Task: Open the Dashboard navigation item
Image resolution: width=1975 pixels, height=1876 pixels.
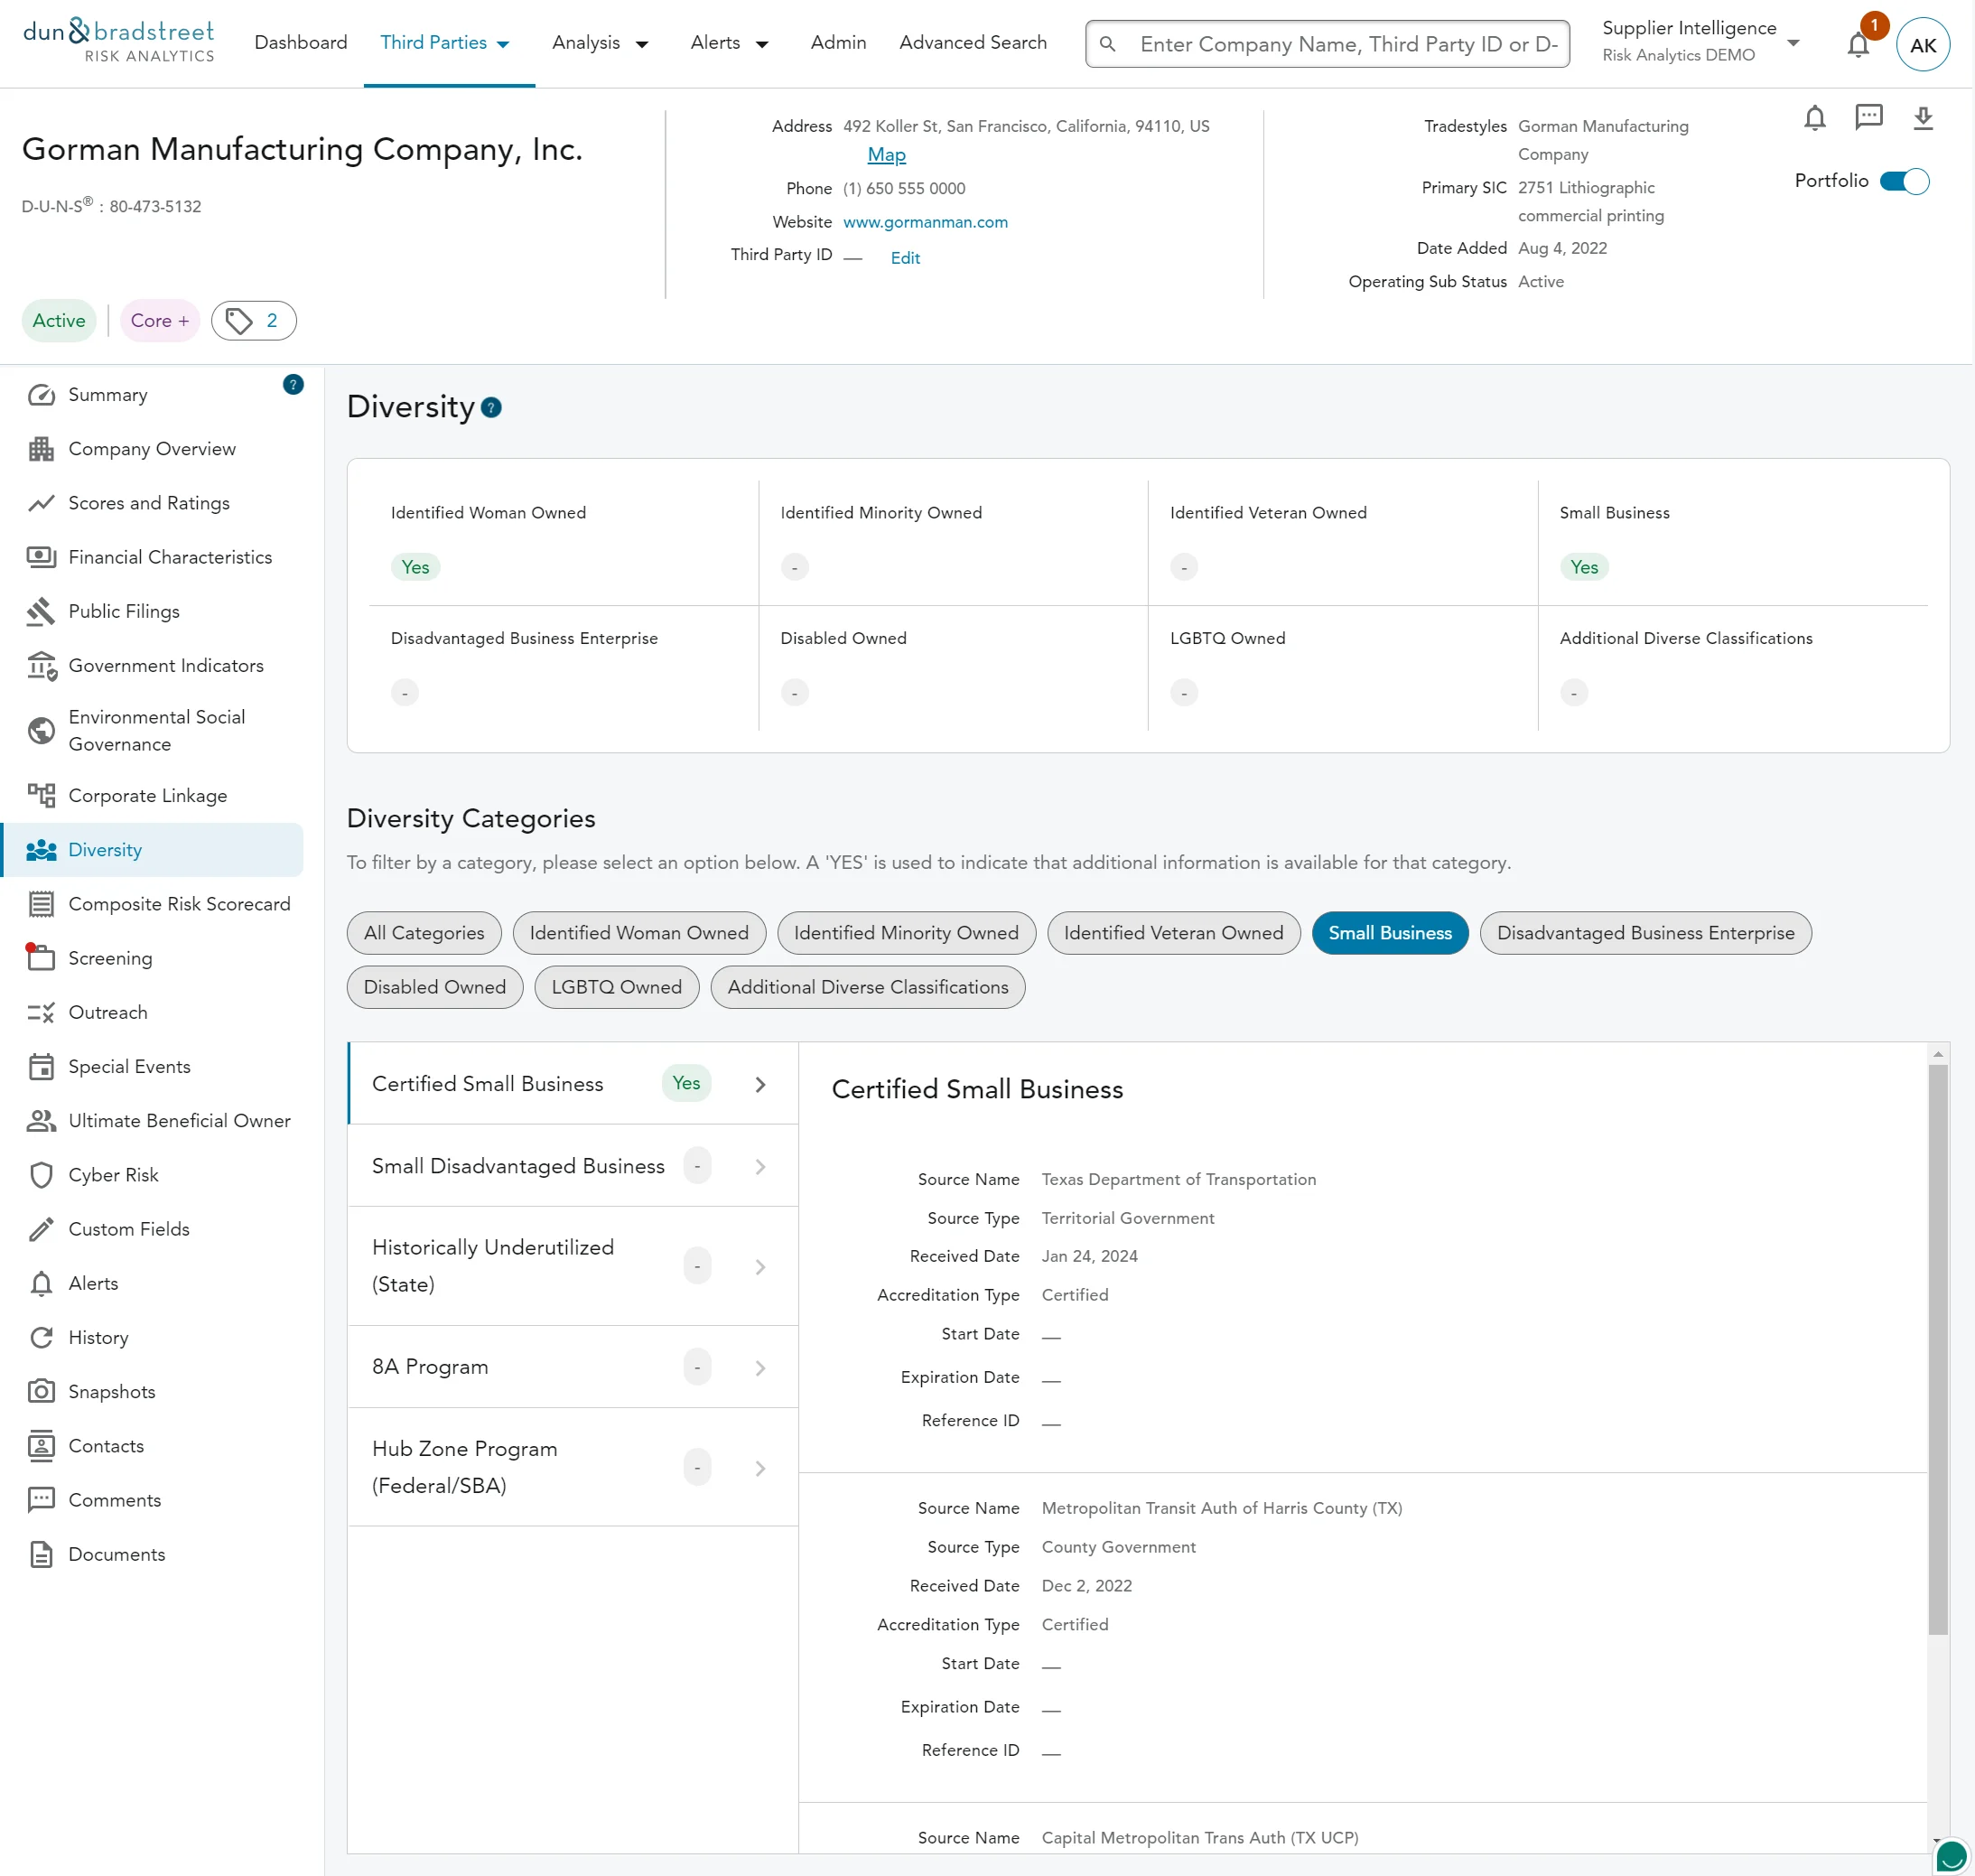Action: tap(301, 43)
